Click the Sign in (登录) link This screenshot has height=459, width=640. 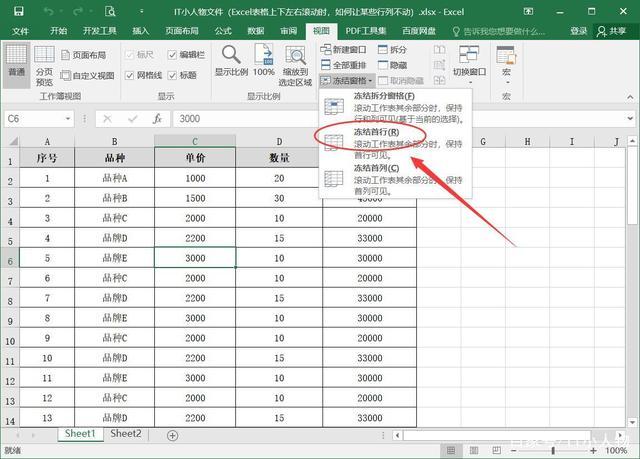point(578,31)
